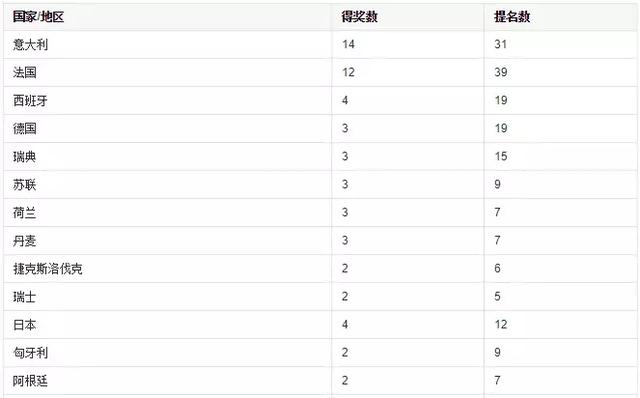Click the 西班牙 row label
The width and height of the screenshot is (640, 398).
click(x=30, y=100)
